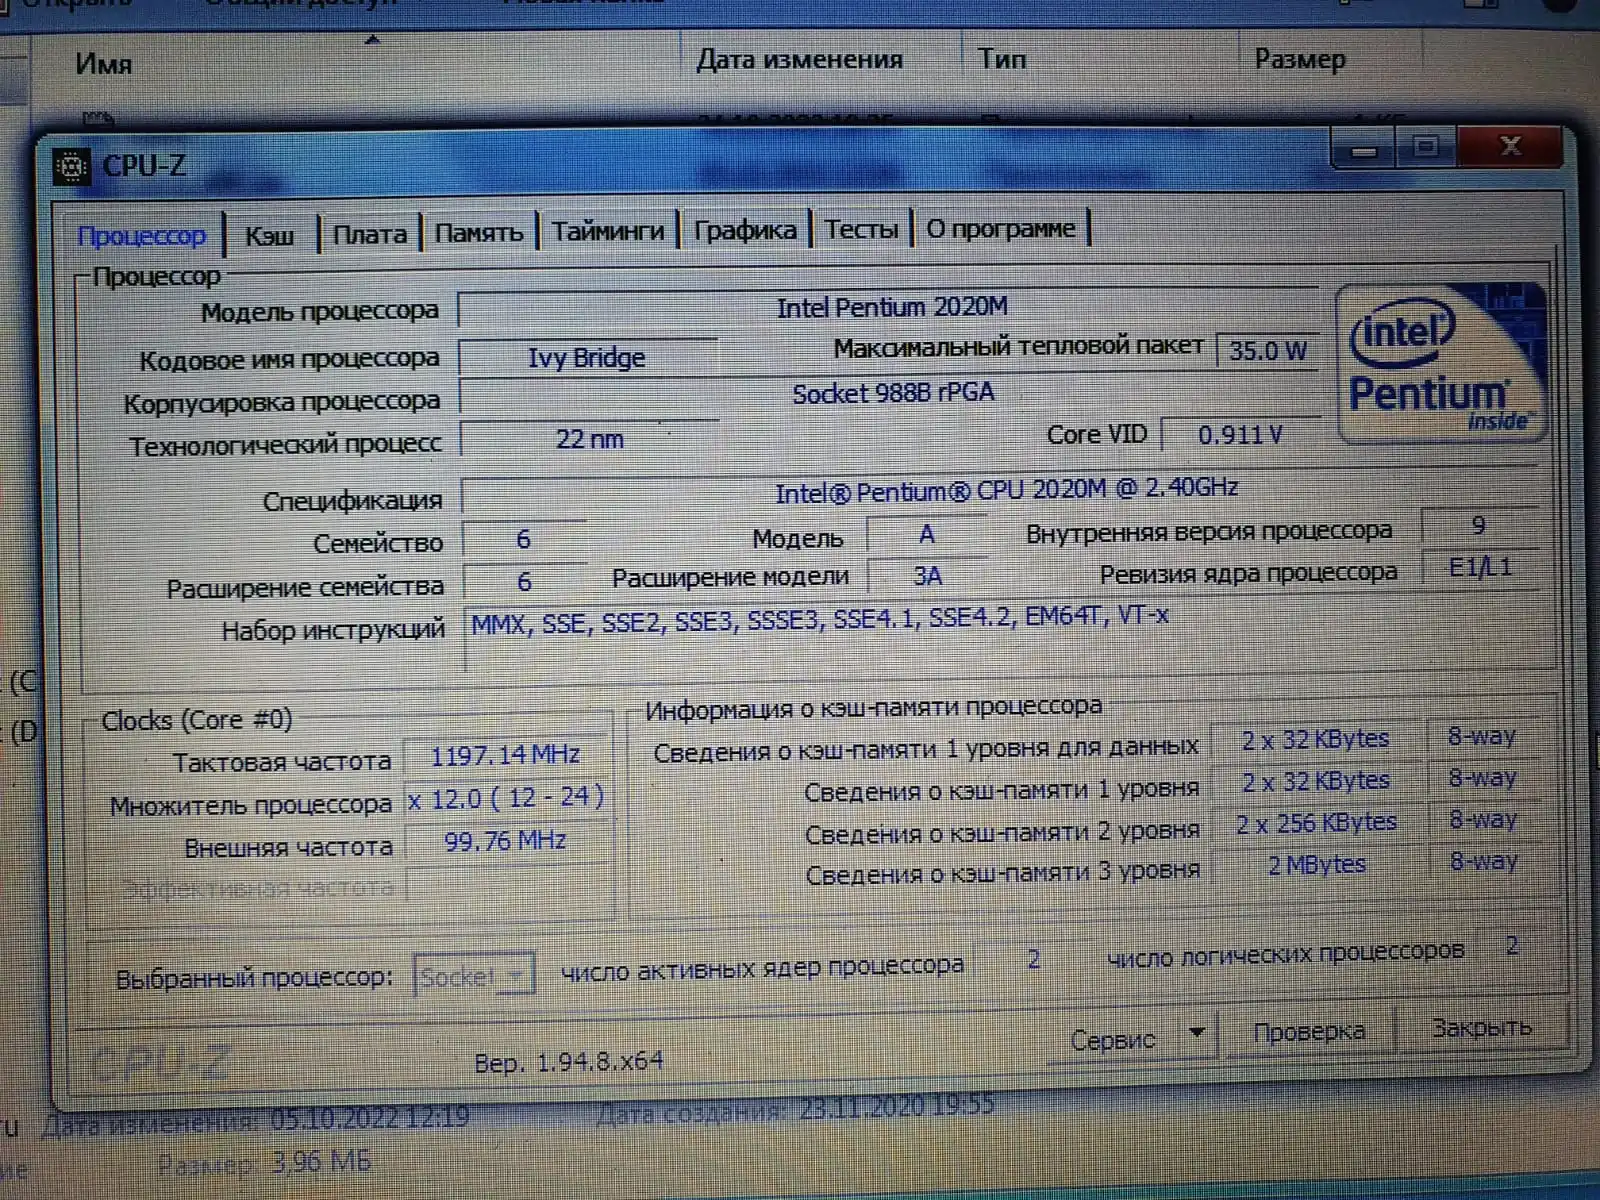The width and height of the screenshot is (1600, 1200).
Task: Click the Core VID 0.911 V value
Action: (1240, 435)
